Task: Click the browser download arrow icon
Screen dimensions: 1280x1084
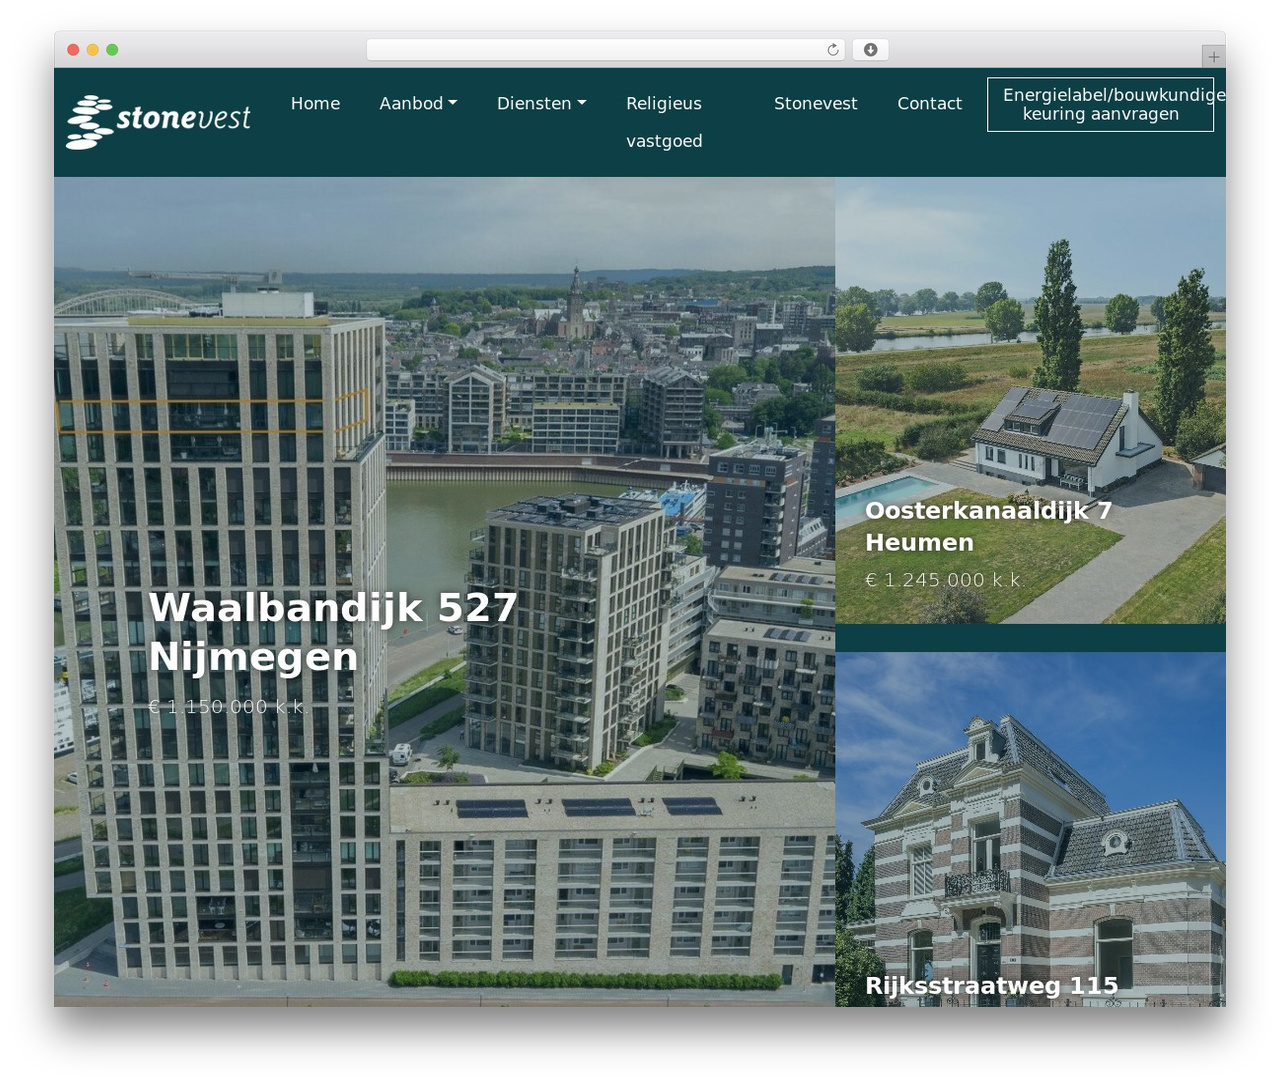Action: 871,50
